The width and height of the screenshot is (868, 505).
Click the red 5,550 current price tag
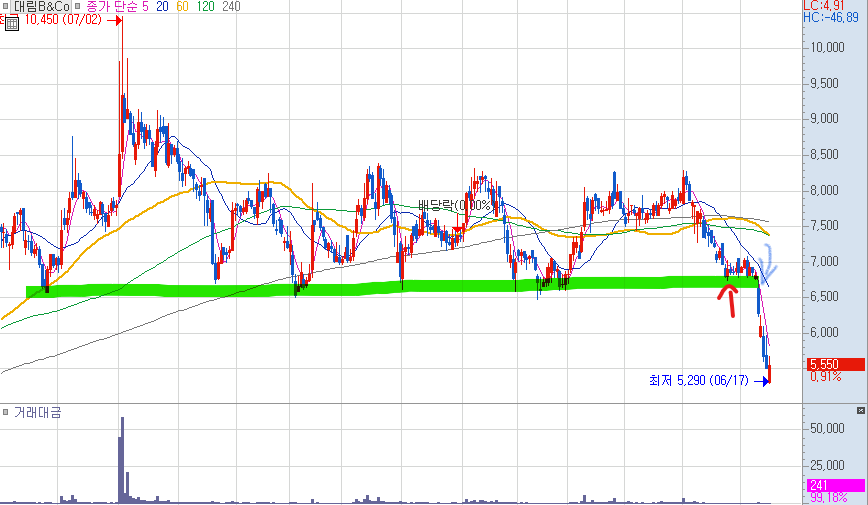pos(835,364)
